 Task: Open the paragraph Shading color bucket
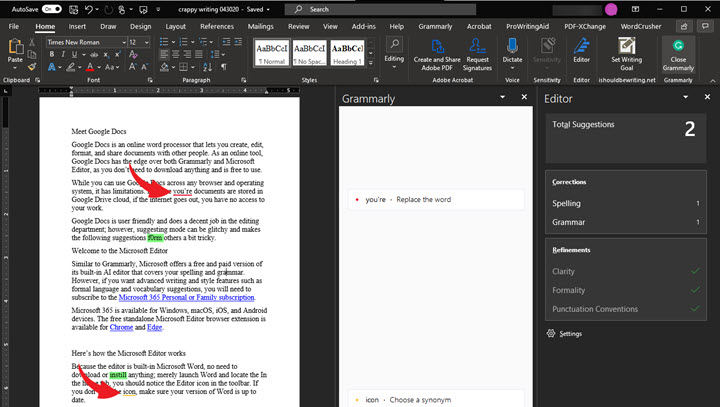164,67
